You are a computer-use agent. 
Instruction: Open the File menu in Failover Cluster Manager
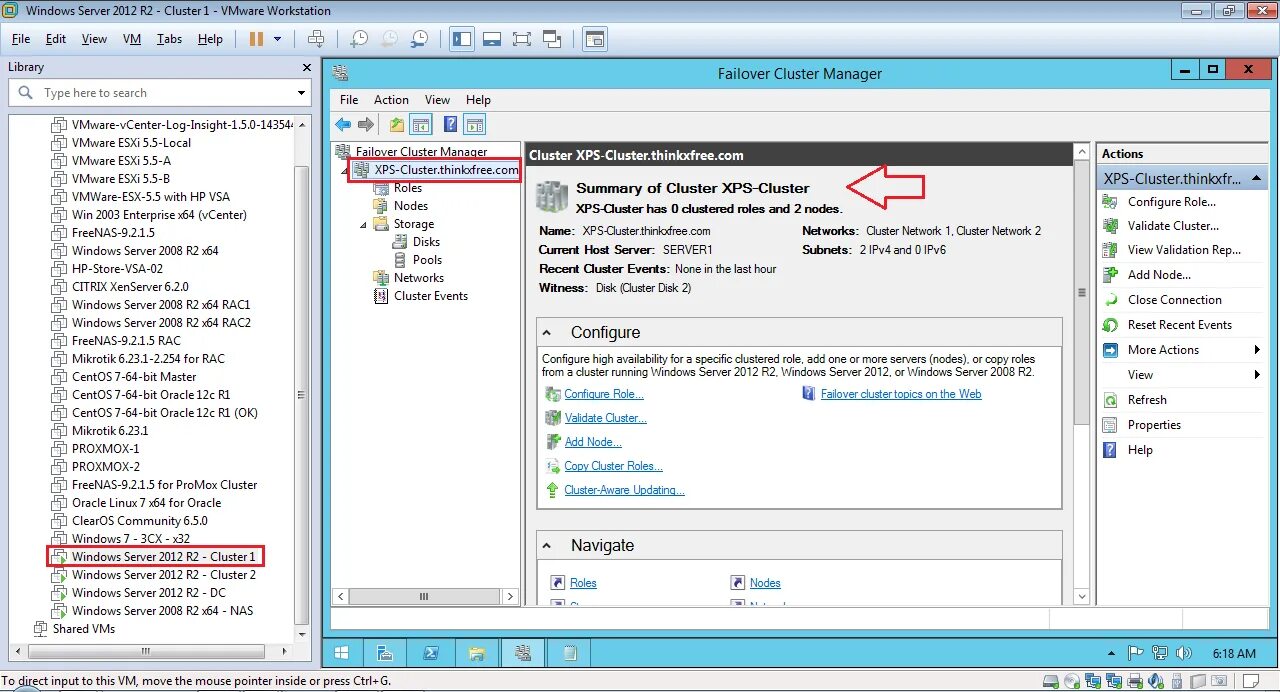point(349,100)
